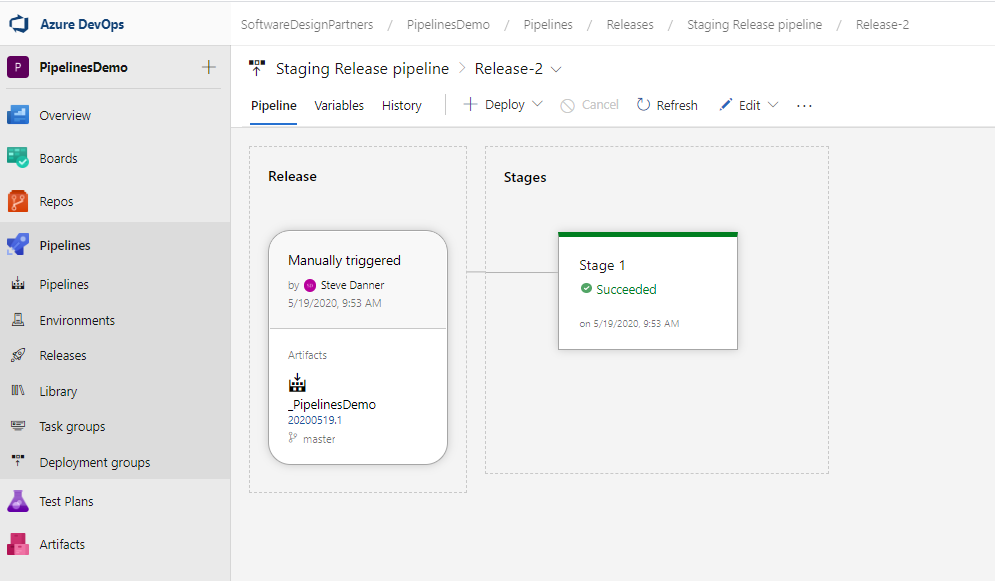Viewport: 995px width, 581px height.
Task: Open Environments under Pipelines
Action: point(77,320)
